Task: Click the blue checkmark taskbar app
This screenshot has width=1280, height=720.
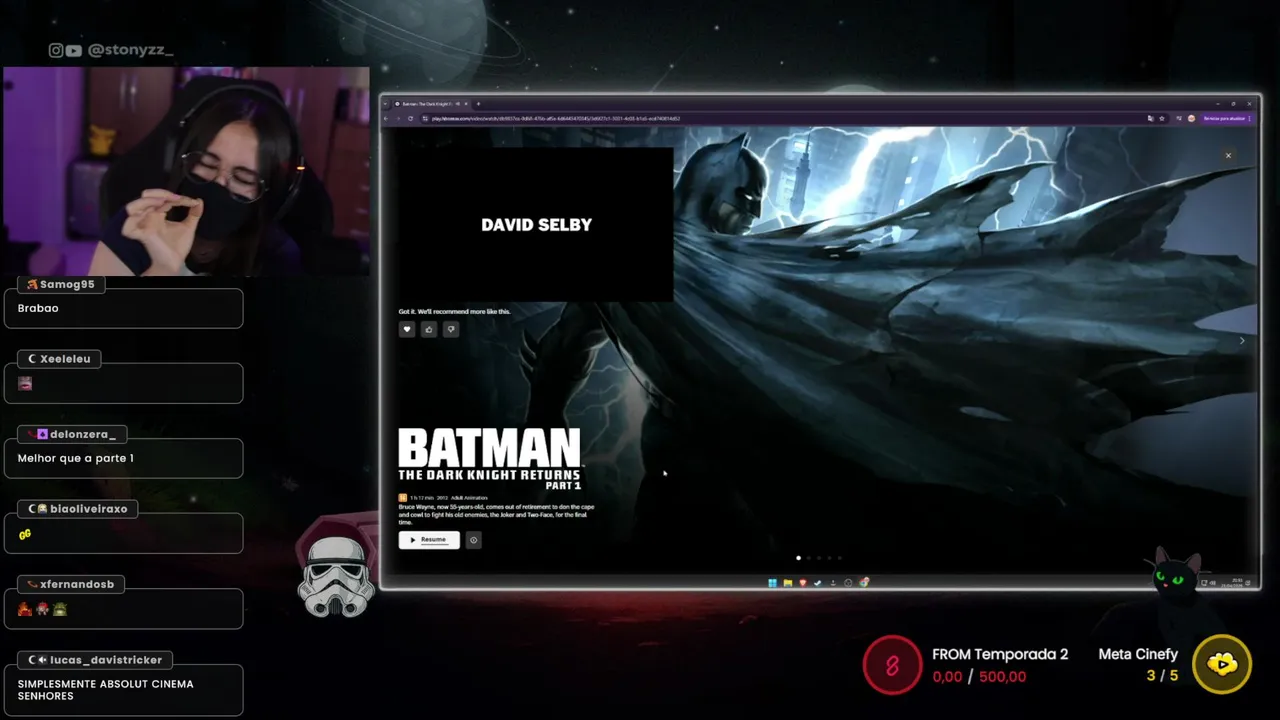Action: [x=817, y=583]
